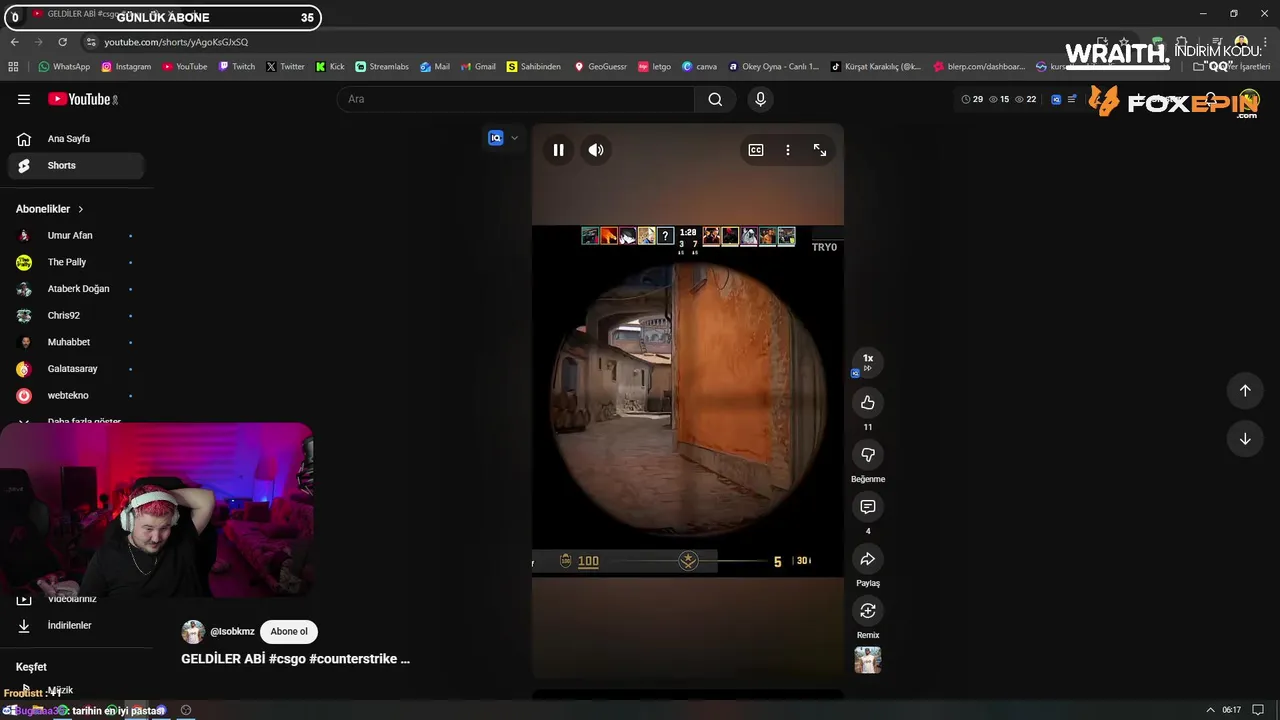Open the Gmail bookmark
The image size is (1280, 720).
pos(478,67)
